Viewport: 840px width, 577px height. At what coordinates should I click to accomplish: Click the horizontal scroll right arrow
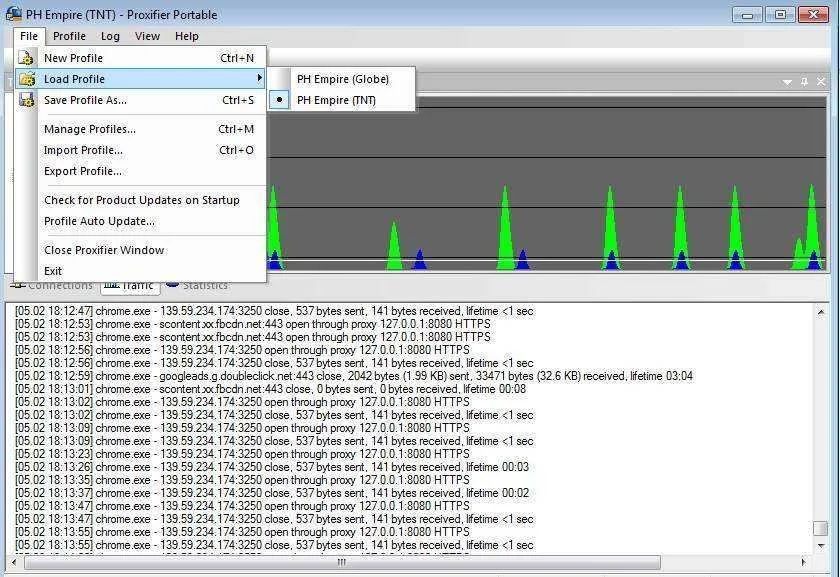point(803,562)
